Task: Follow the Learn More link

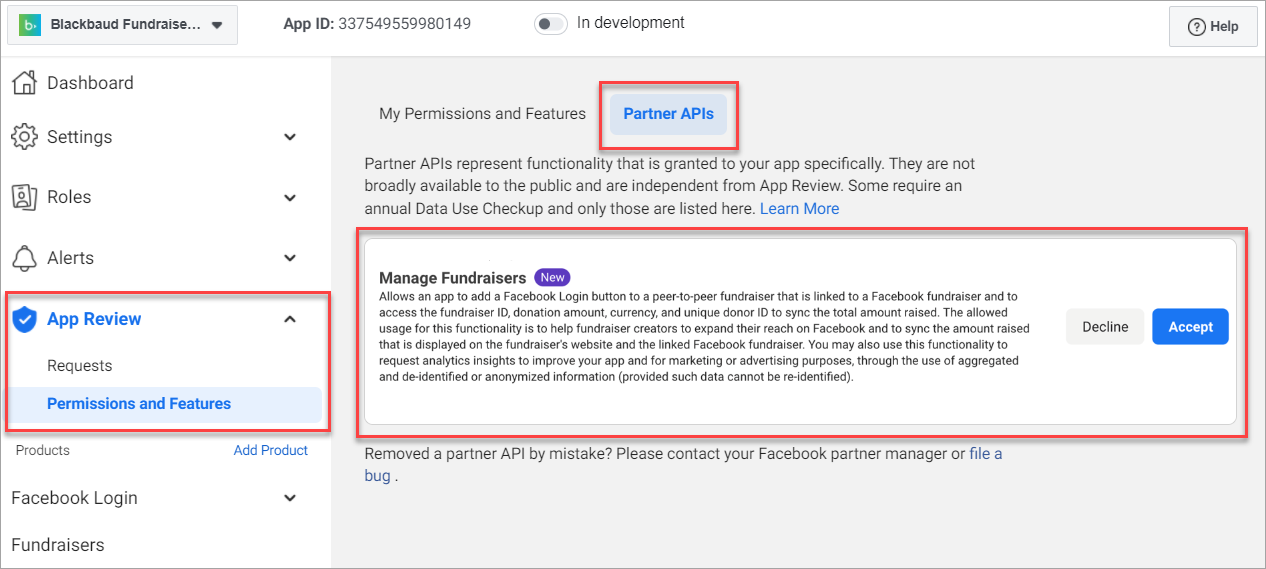Action: 799,209
